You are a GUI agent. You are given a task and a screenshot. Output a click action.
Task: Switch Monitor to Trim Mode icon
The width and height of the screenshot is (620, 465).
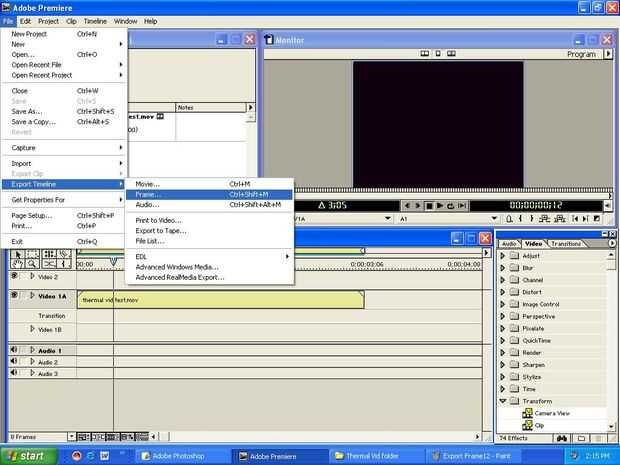(x=451, y=53)
